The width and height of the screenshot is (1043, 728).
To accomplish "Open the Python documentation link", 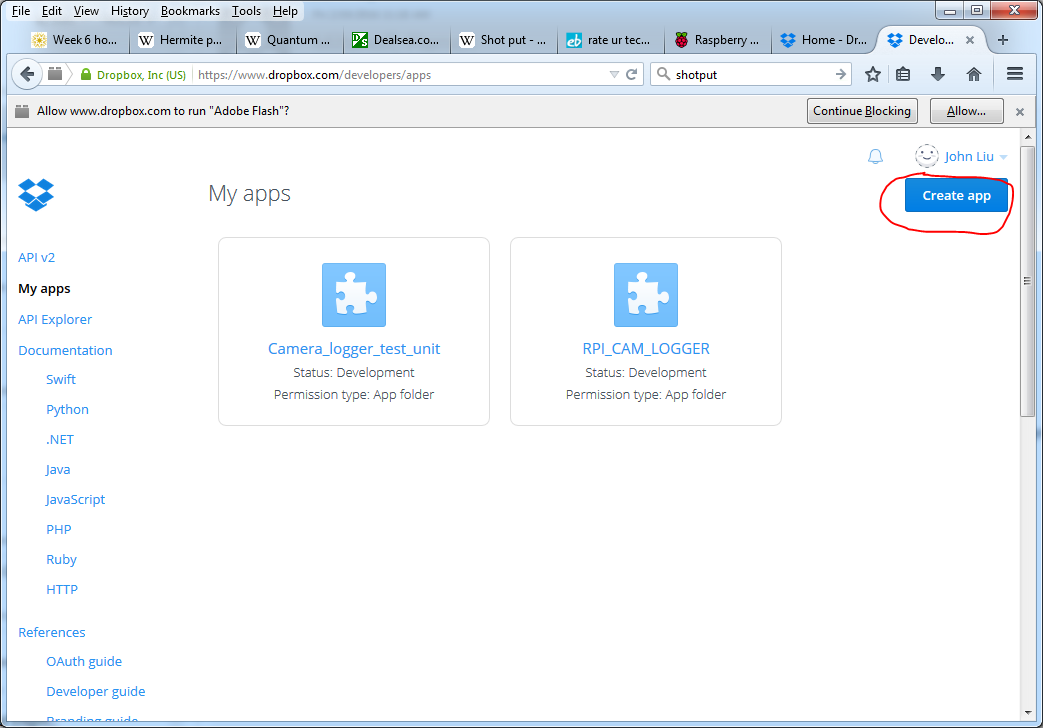I will (67, 409).
